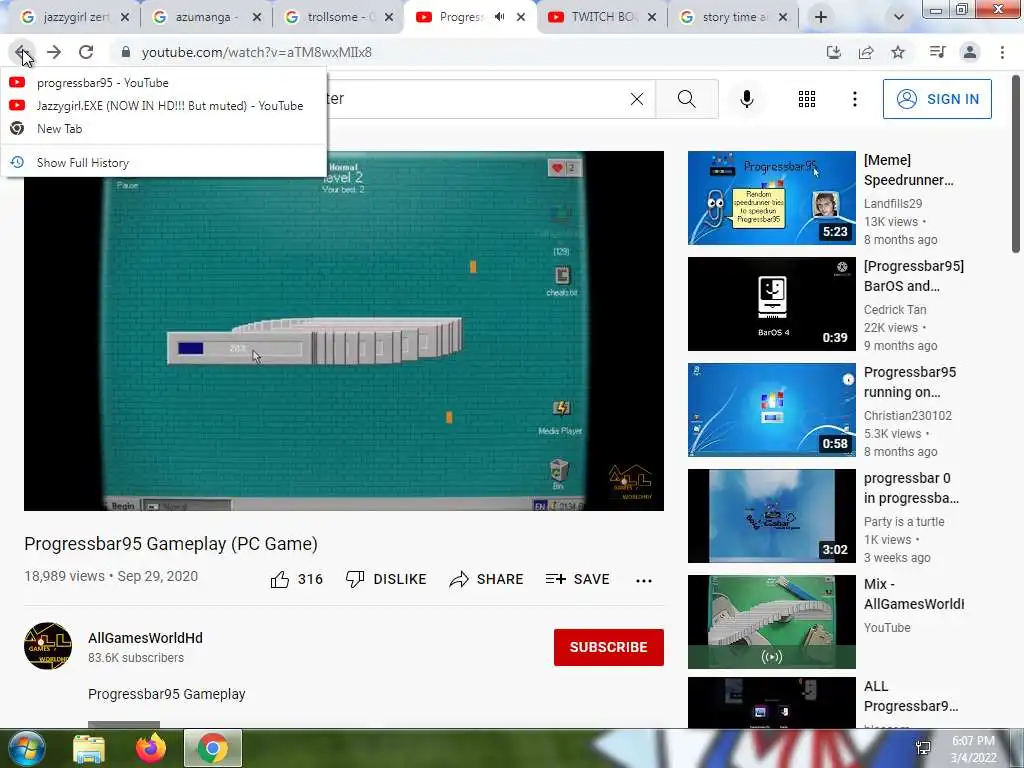
Task: Open YouTube settings three-dot menu
Action: [x=855, y=99]
